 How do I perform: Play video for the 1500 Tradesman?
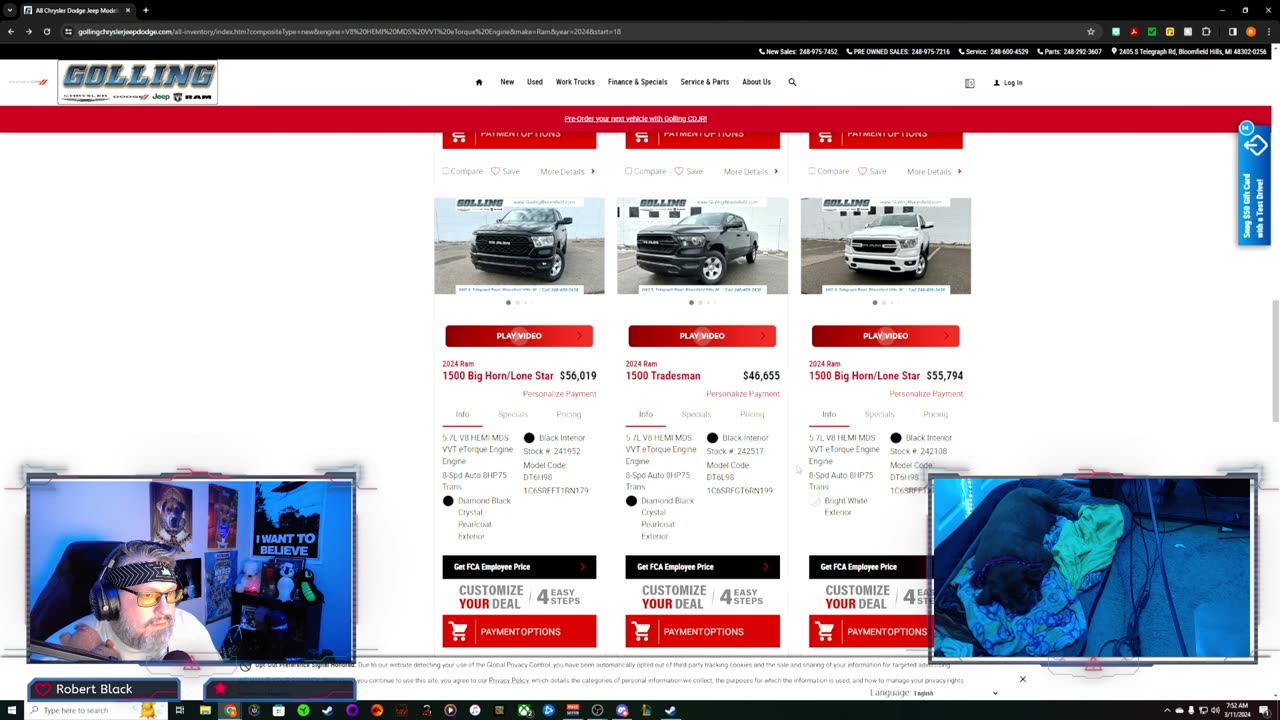[702, 336]
